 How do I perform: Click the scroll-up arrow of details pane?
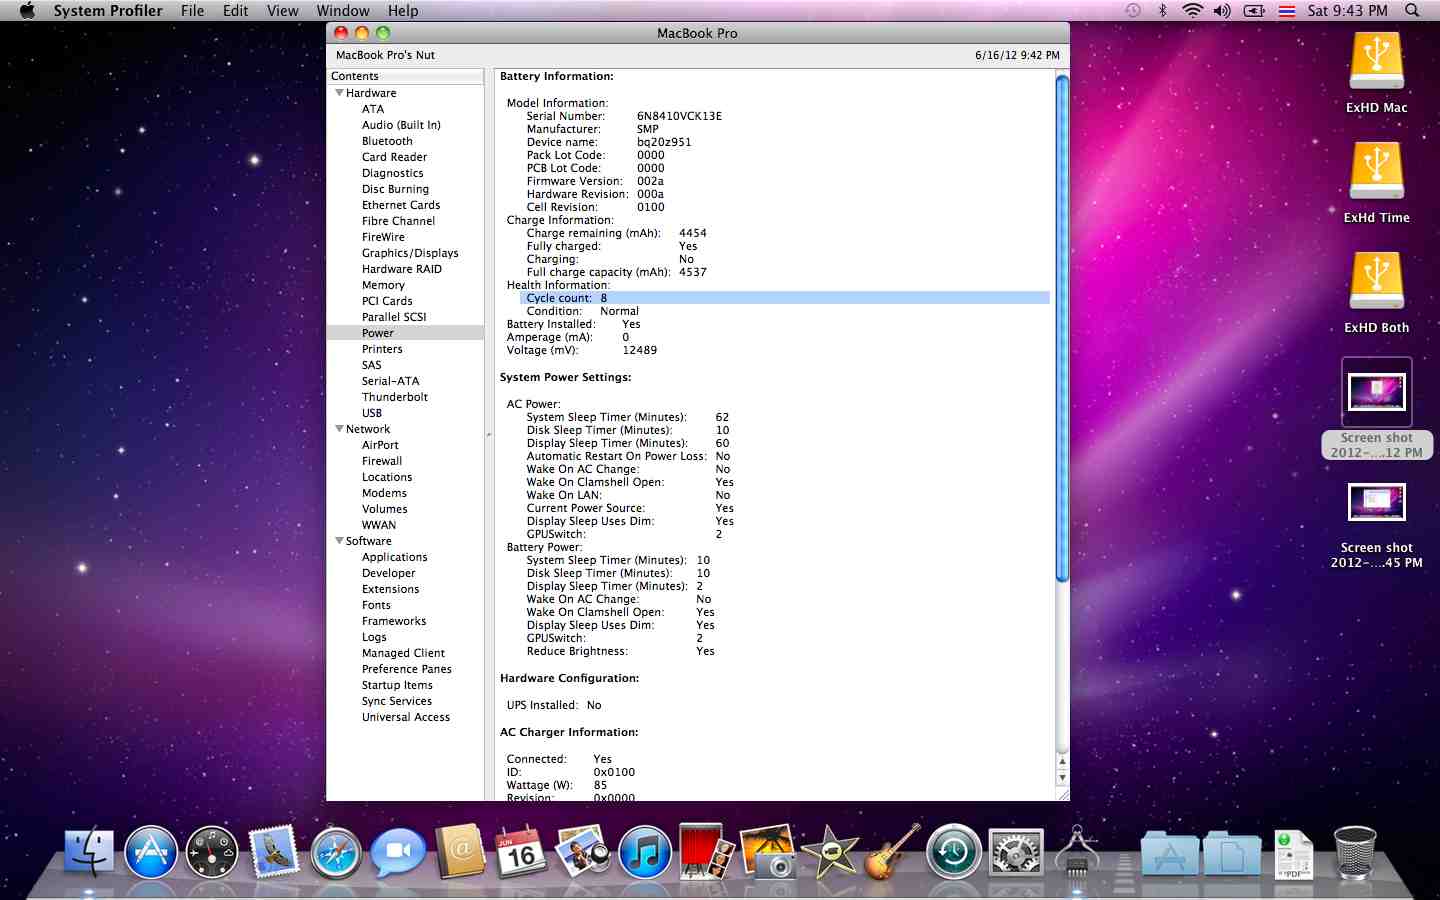(1062, 762)
